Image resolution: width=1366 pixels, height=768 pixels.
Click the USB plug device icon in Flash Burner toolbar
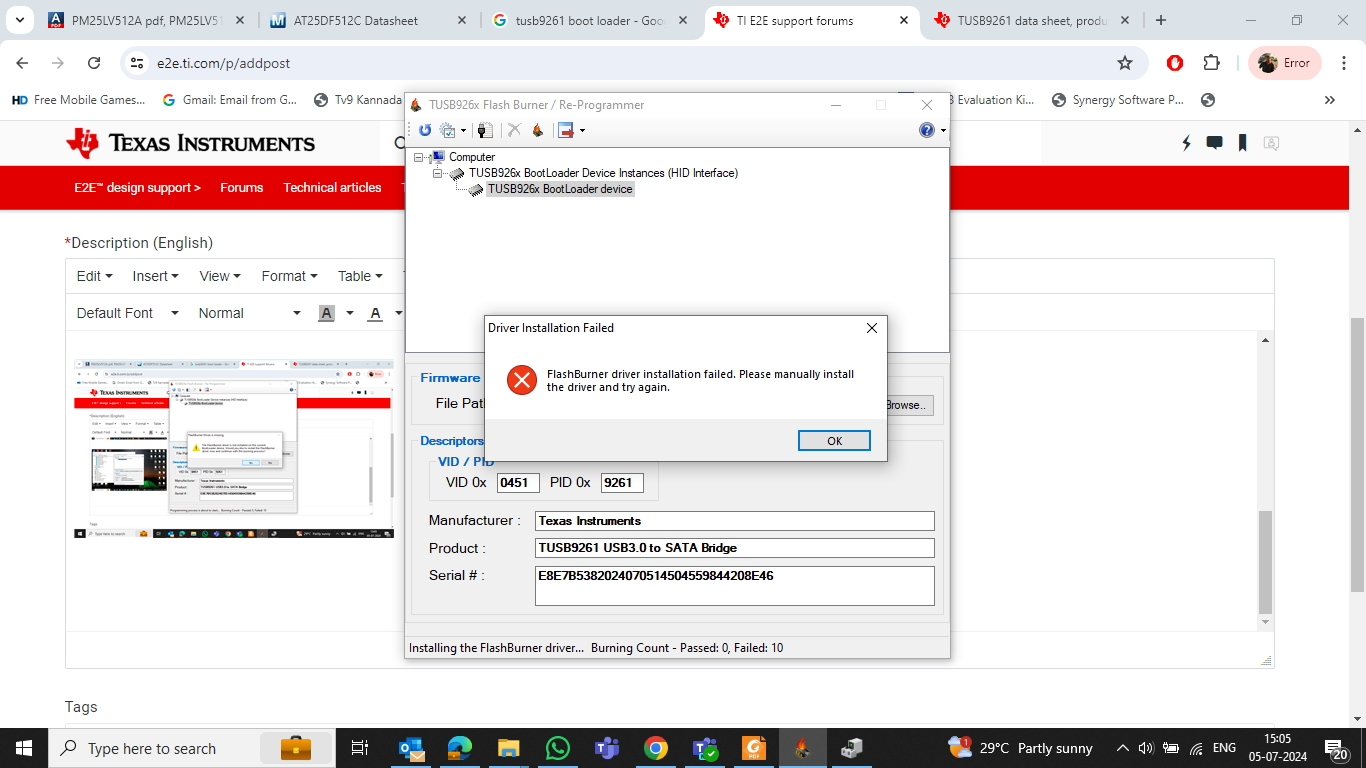tap(485, 130)
